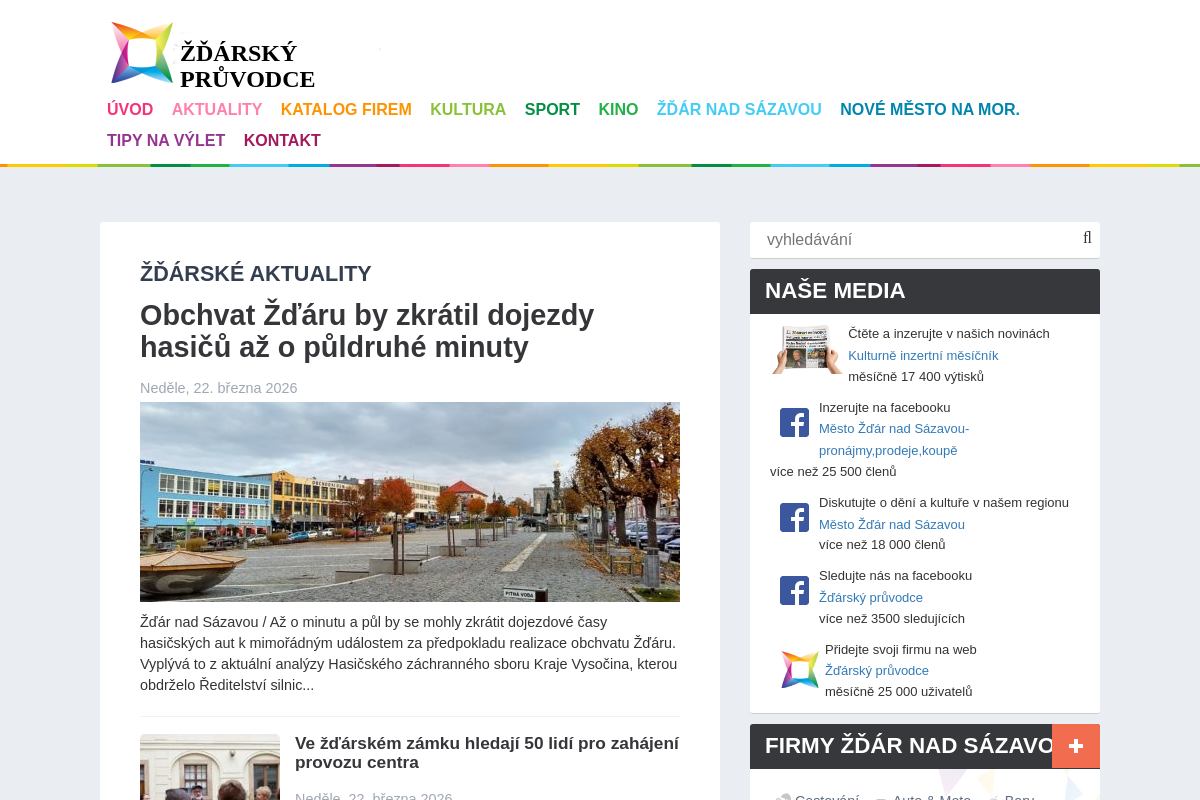Open 'Město Žďár nad Sázavou-pronájmy,prodeje,koupě' link

point(893,439)
